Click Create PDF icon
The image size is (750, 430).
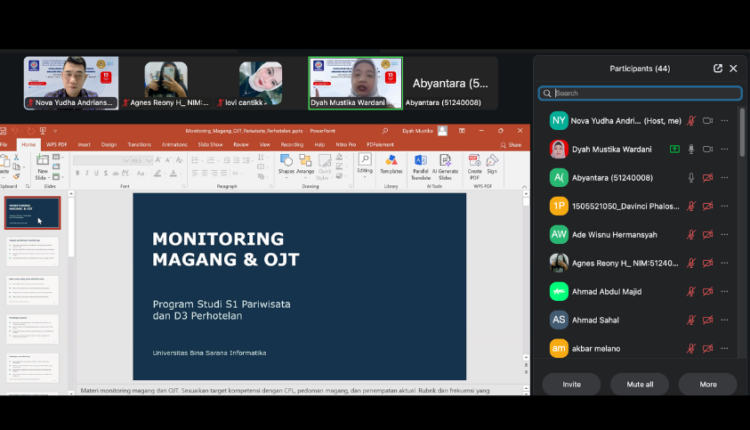coord(474,167)
